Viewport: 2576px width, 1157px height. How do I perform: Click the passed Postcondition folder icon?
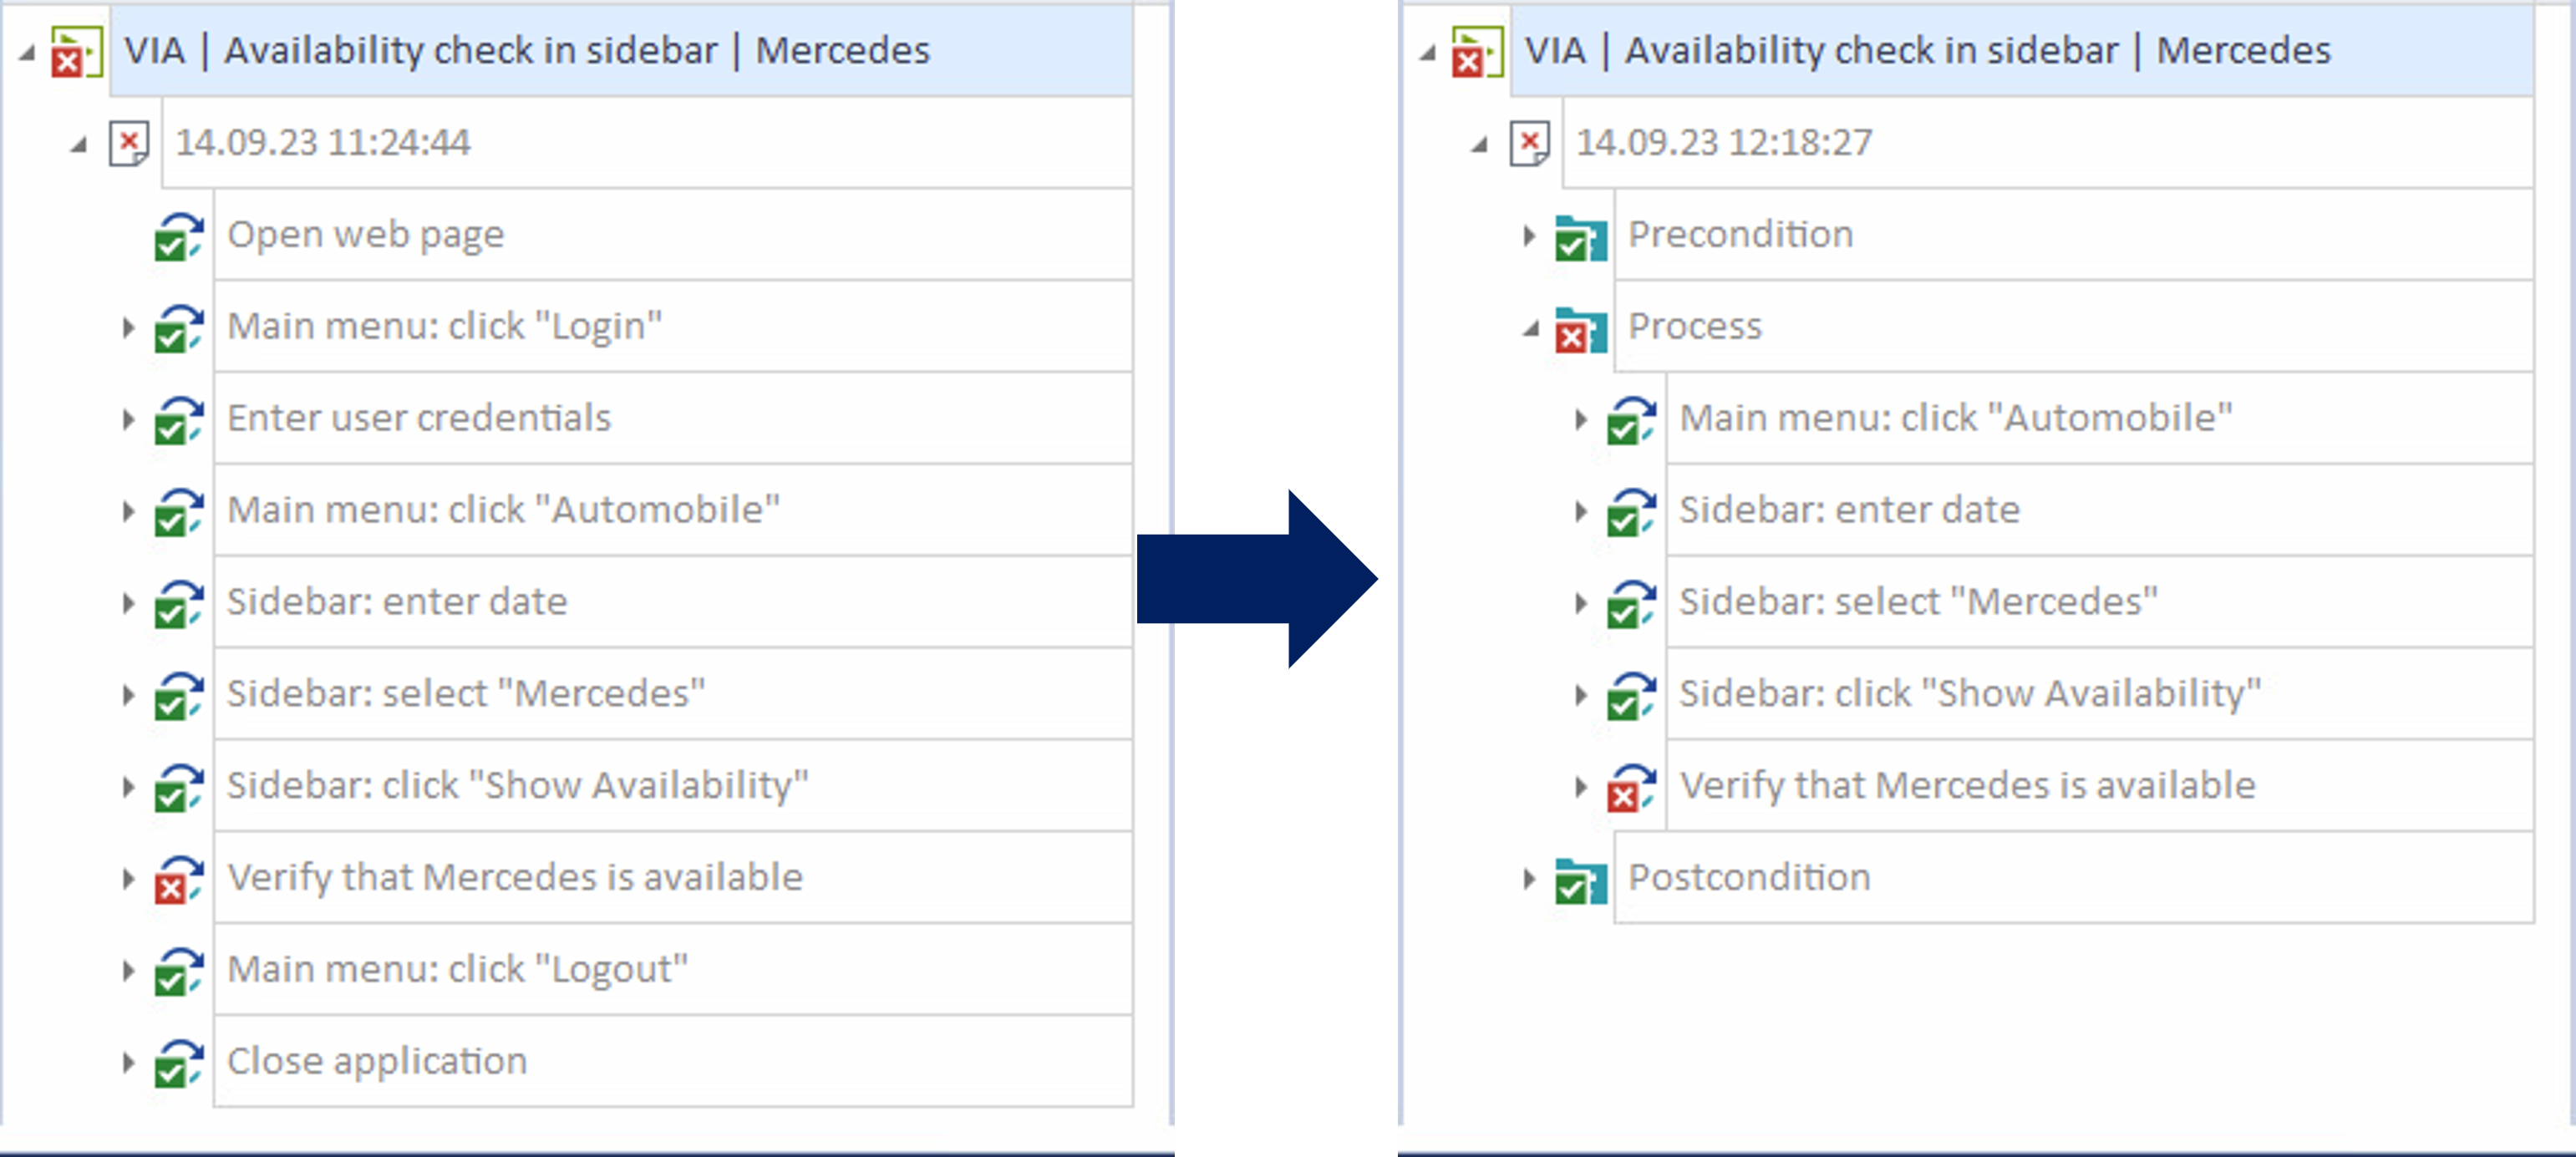pyautogui.click(x=1580, y=880)
